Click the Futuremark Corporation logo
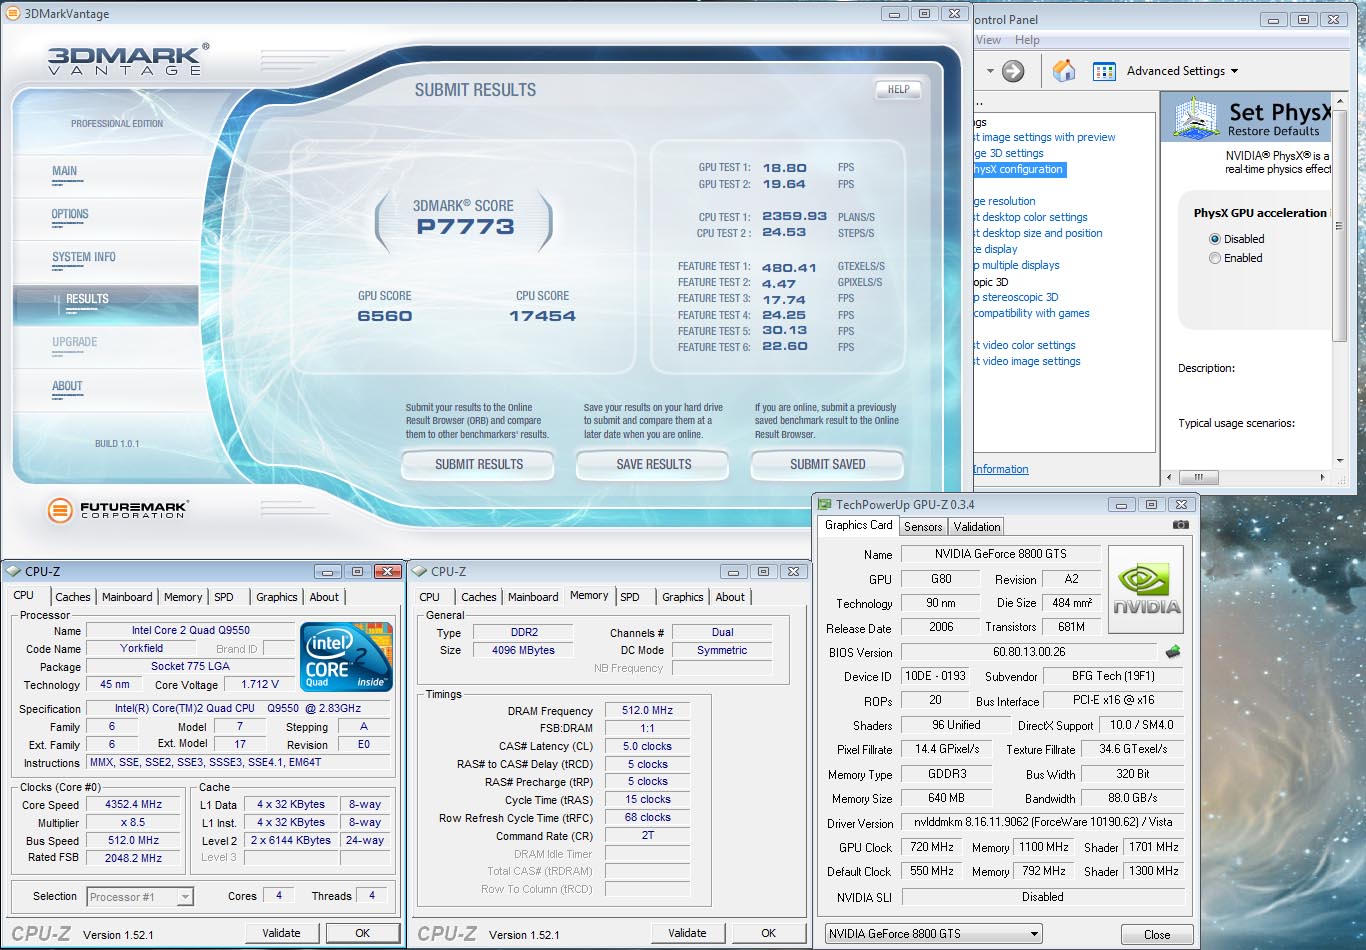The image size is (1366, 950). (x=117, y=510)
